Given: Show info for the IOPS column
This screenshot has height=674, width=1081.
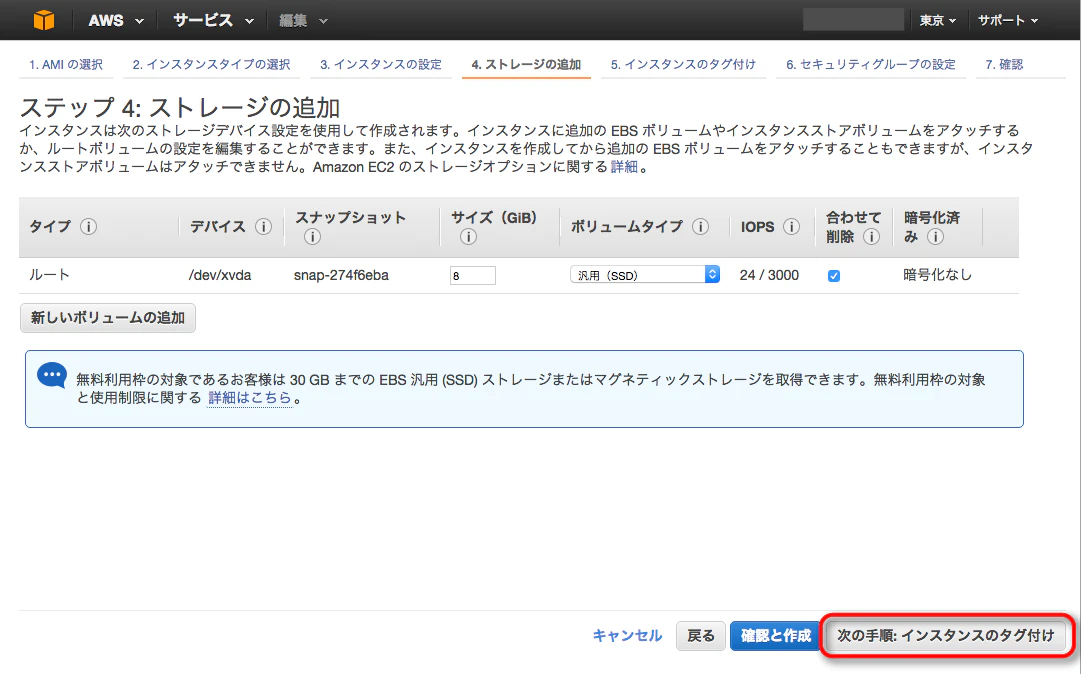Looking at the screenshot, I should (x=791, y=226).
